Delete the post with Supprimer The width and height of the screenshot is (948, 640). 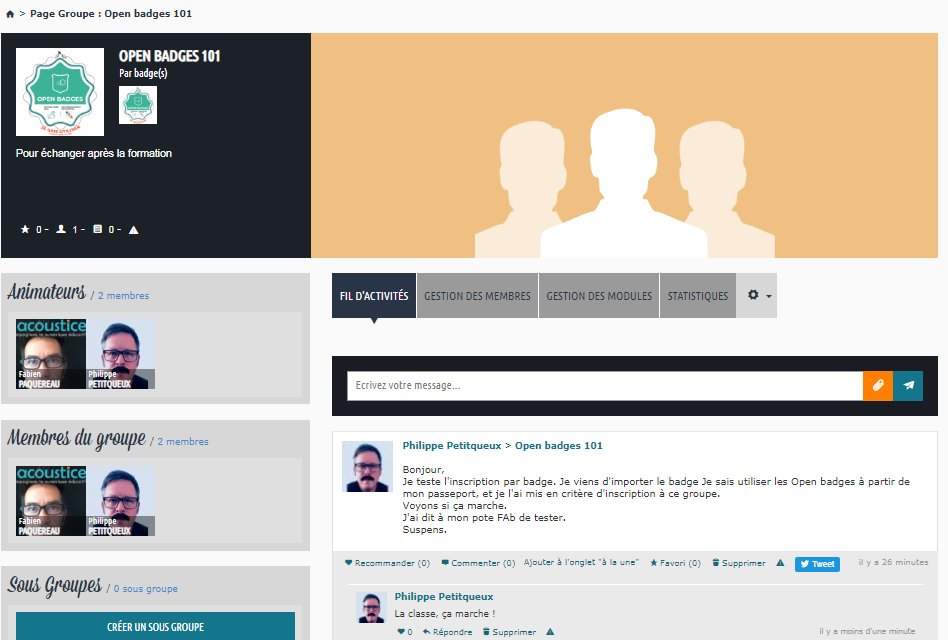pyautogui.click(x=739, y=563)
